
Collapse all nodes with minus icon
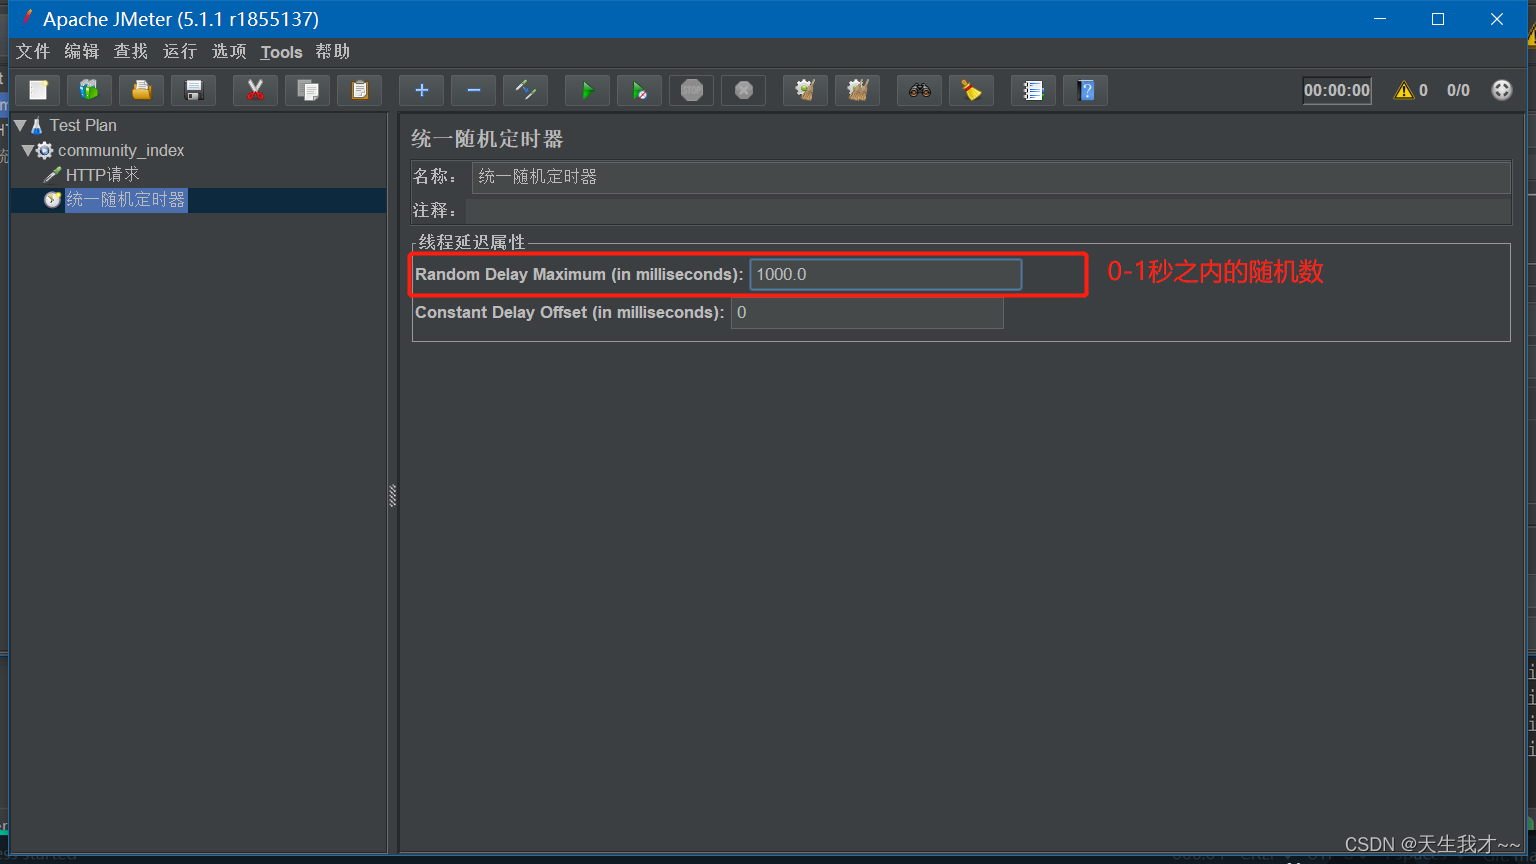pyautogui.click(x=474, y=91)
